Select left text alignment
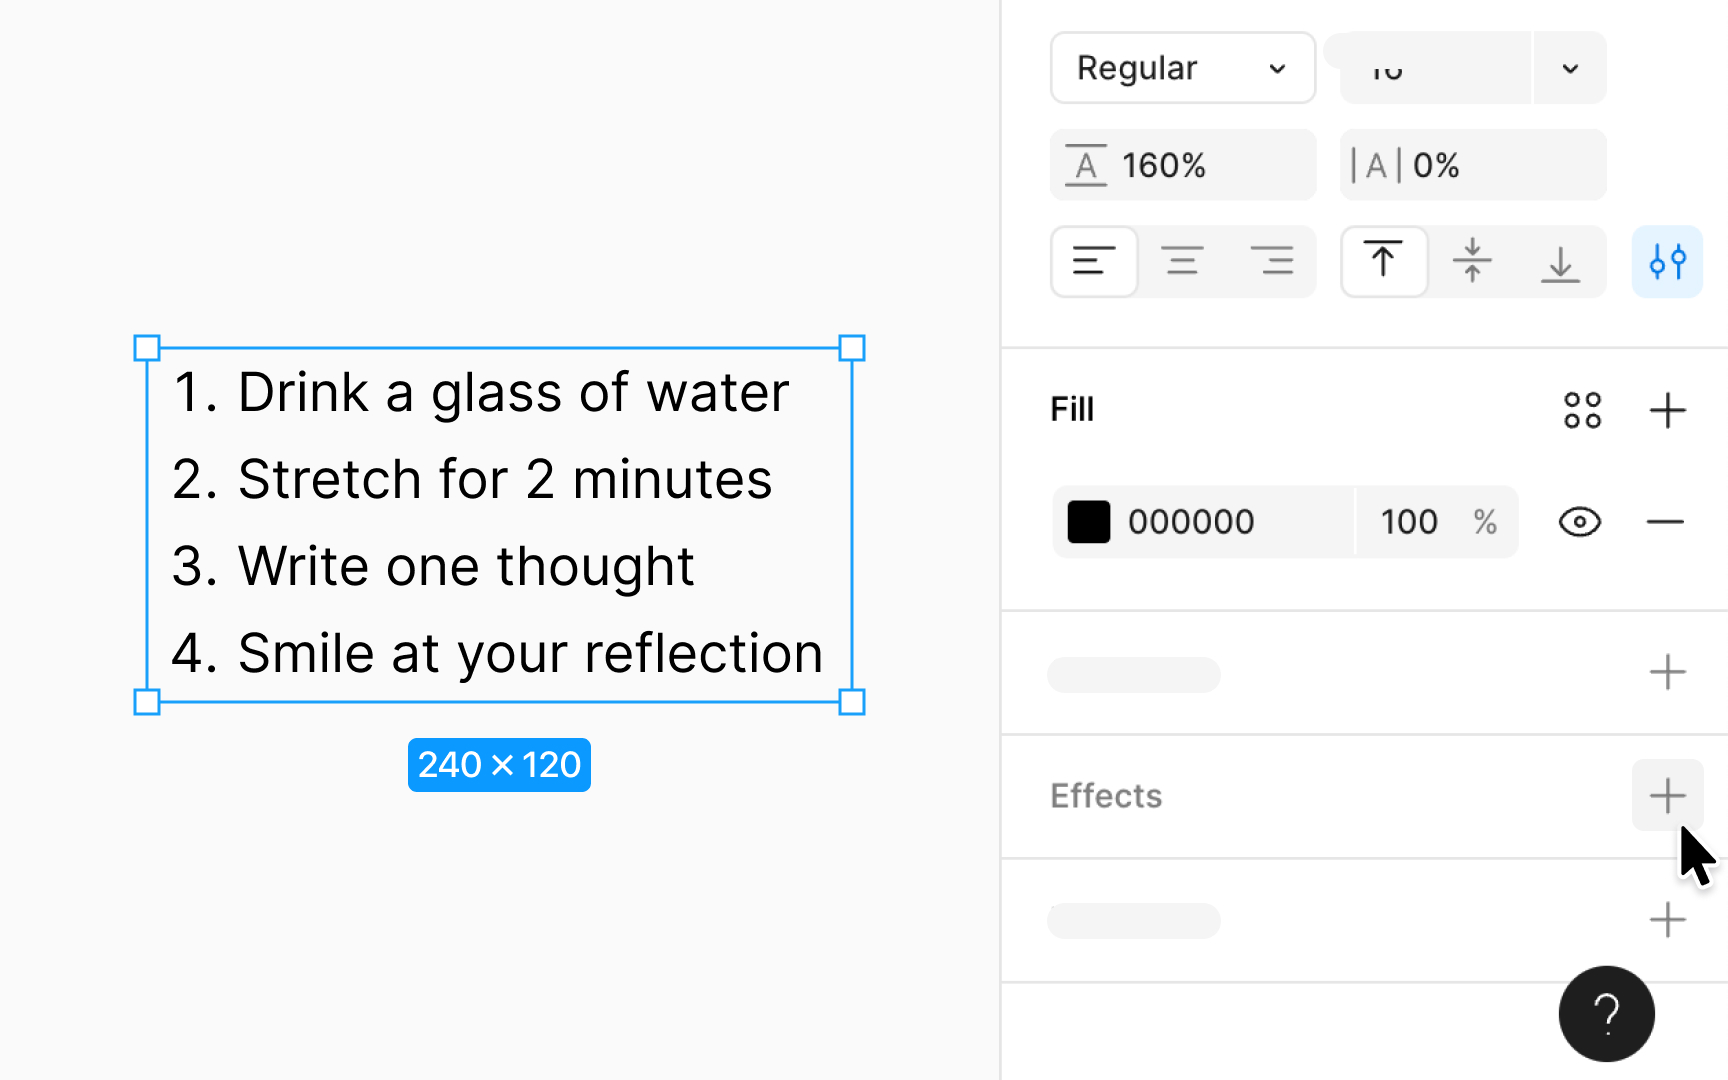The image size is (1728, 1080). click(x=1094, y=261)
